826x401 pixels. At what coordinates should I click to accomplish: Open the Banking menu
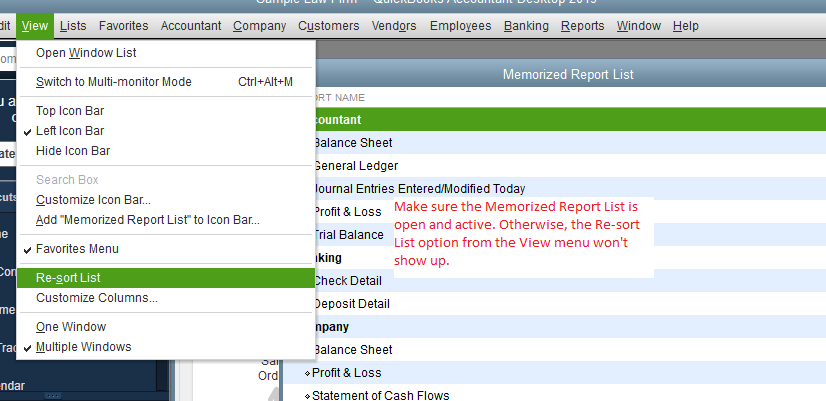[x=526, y=26]
